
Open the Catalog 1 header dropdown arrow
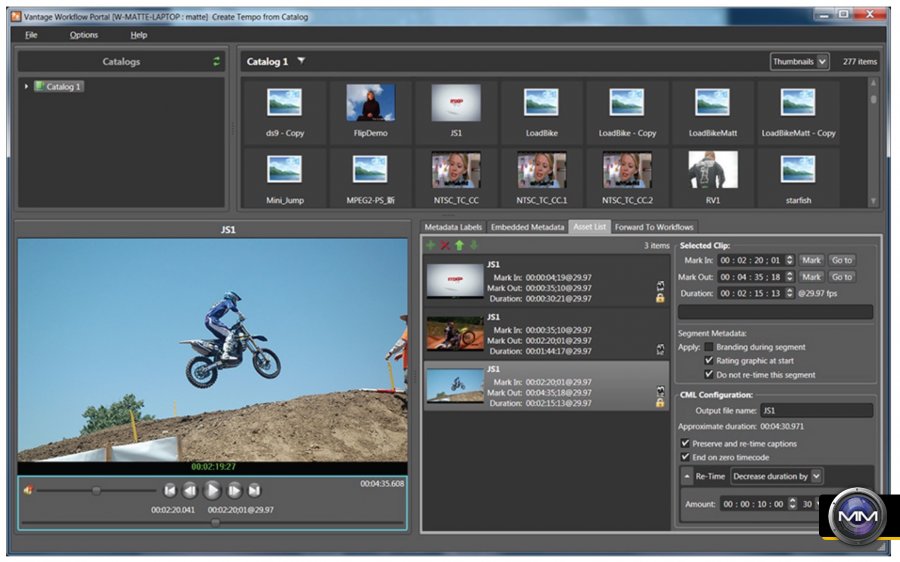[x=301, y=61]
